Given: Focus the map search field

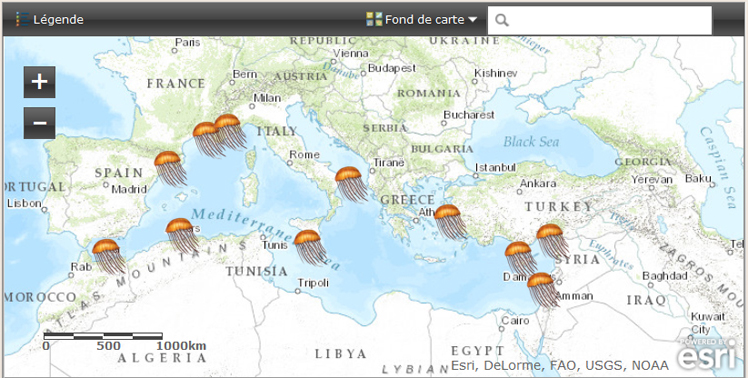Looking at the screenshot, I should pos(600,21).
